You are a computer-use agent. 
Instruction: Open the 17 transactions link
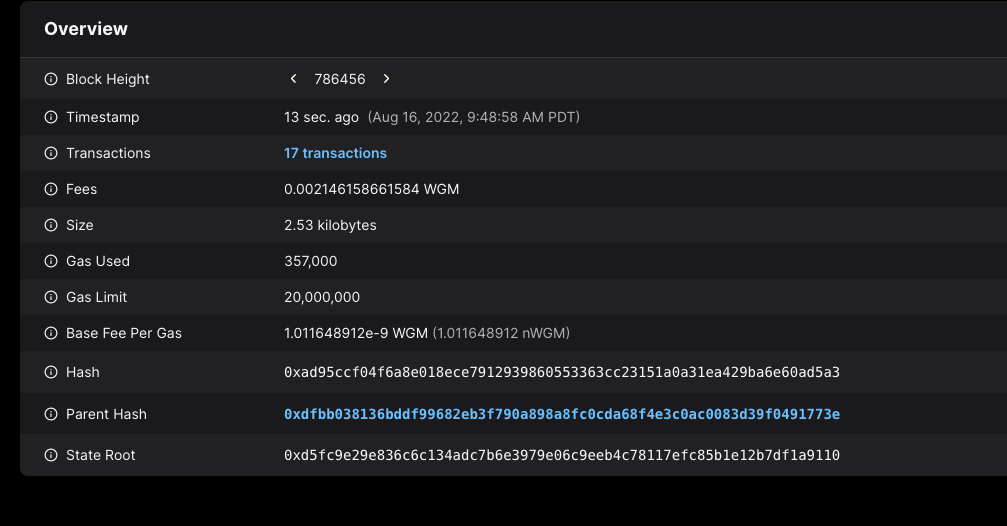335,153
